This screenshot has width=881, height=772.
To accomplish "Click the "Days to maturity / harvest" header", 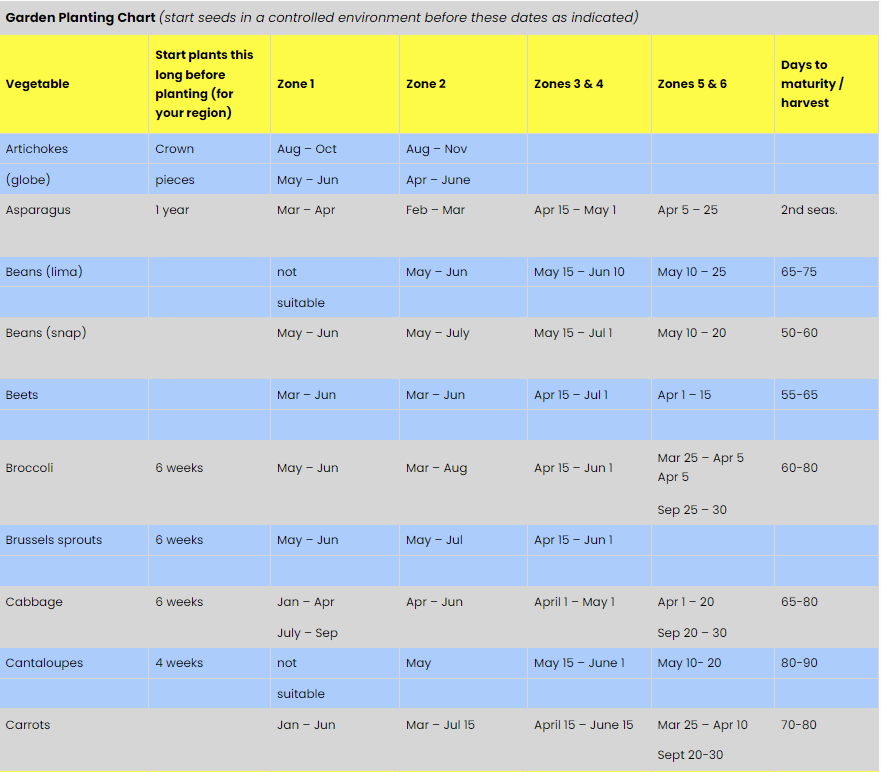I will [812, 84].
